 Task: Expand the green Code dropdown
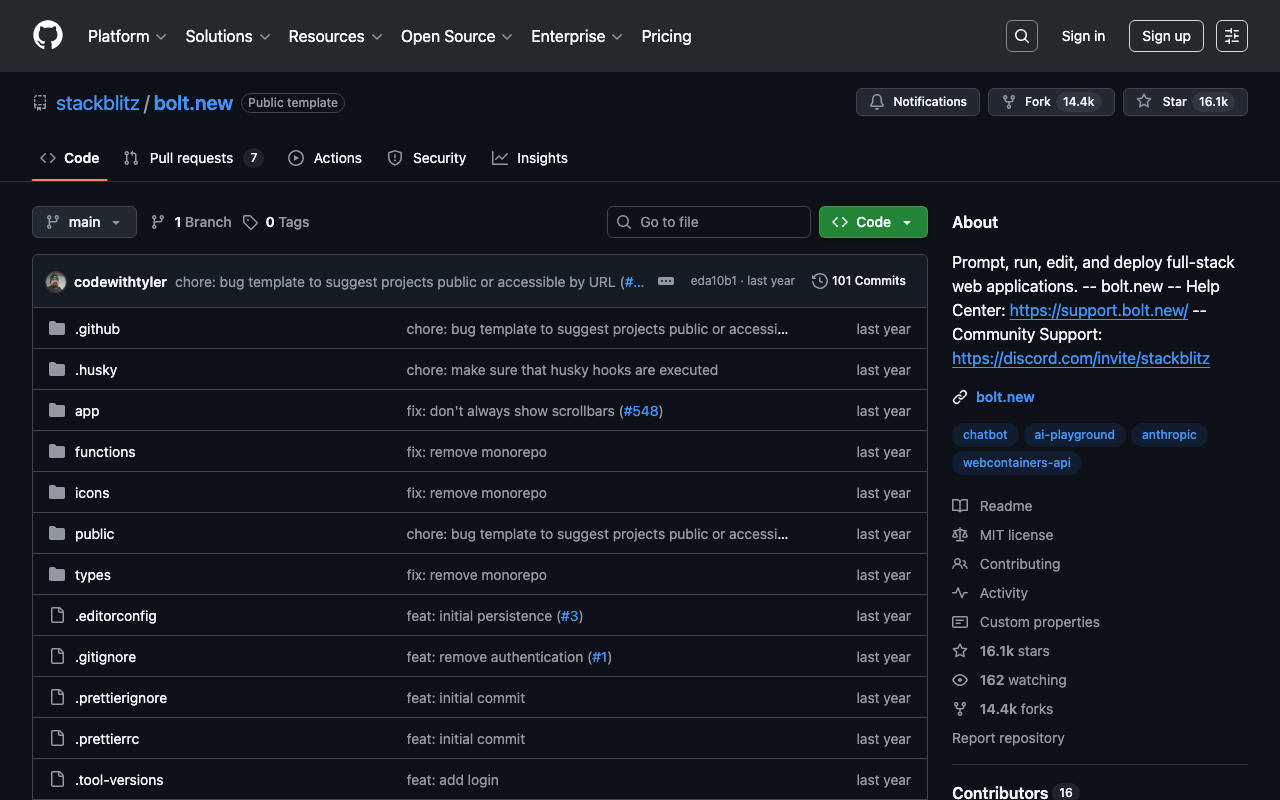coord(872,222)
